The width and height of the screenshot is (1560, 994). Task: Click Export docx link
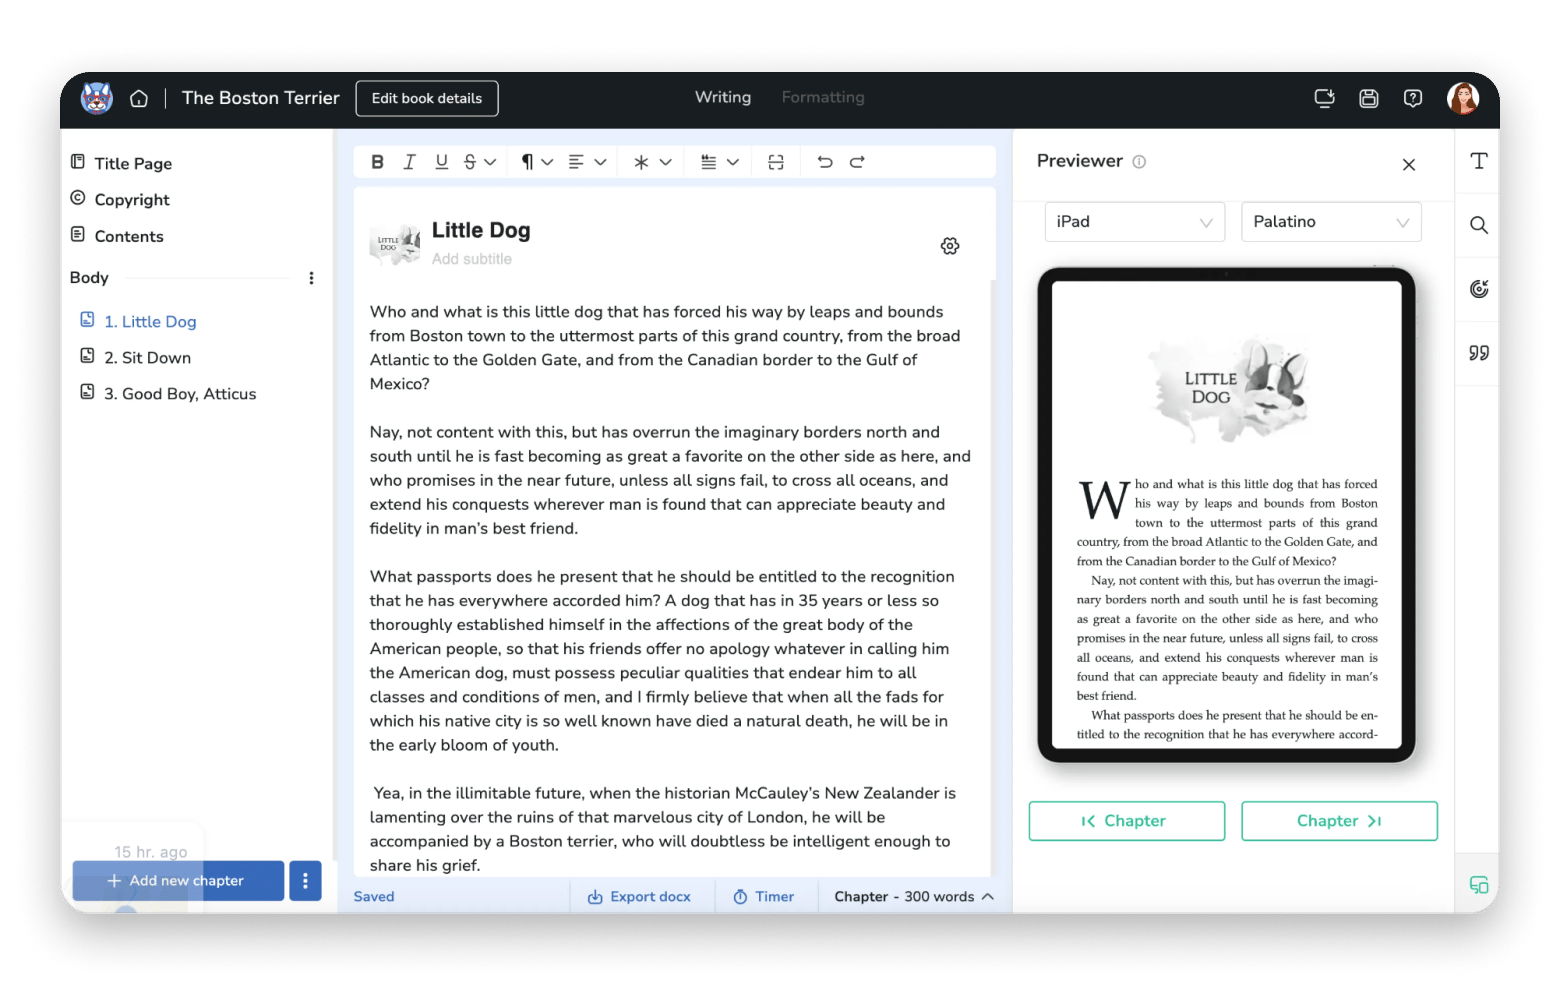[x=640, y=896]
